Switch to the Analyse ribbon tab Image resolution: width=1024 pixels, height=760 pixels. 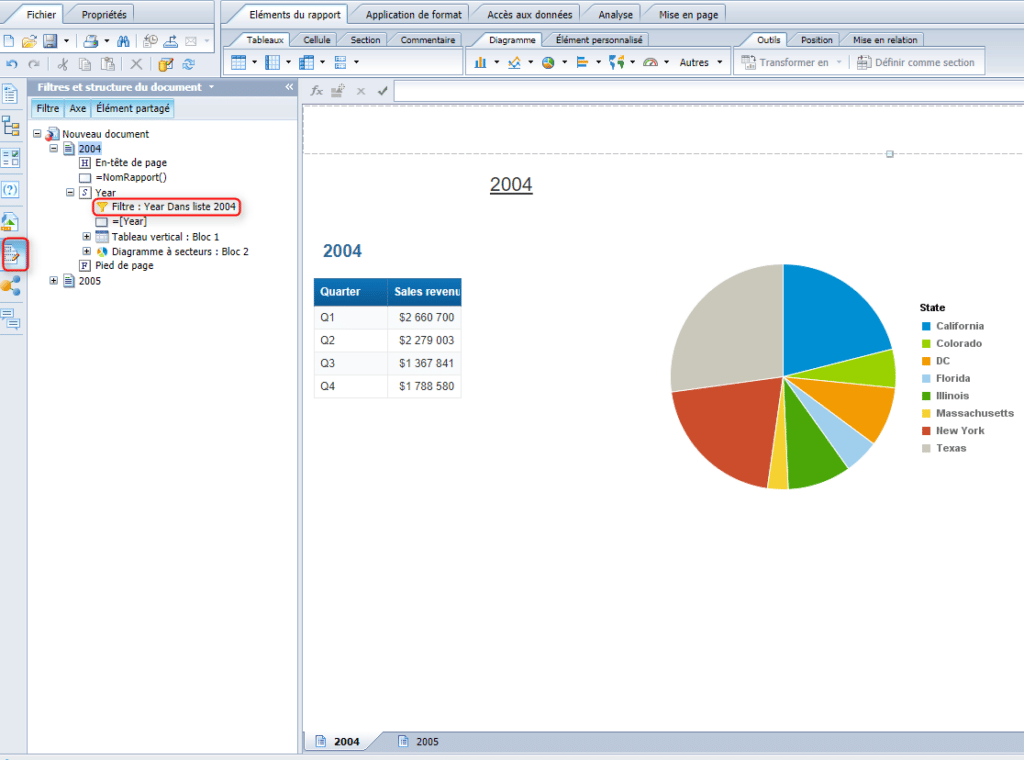pos(615,15)
